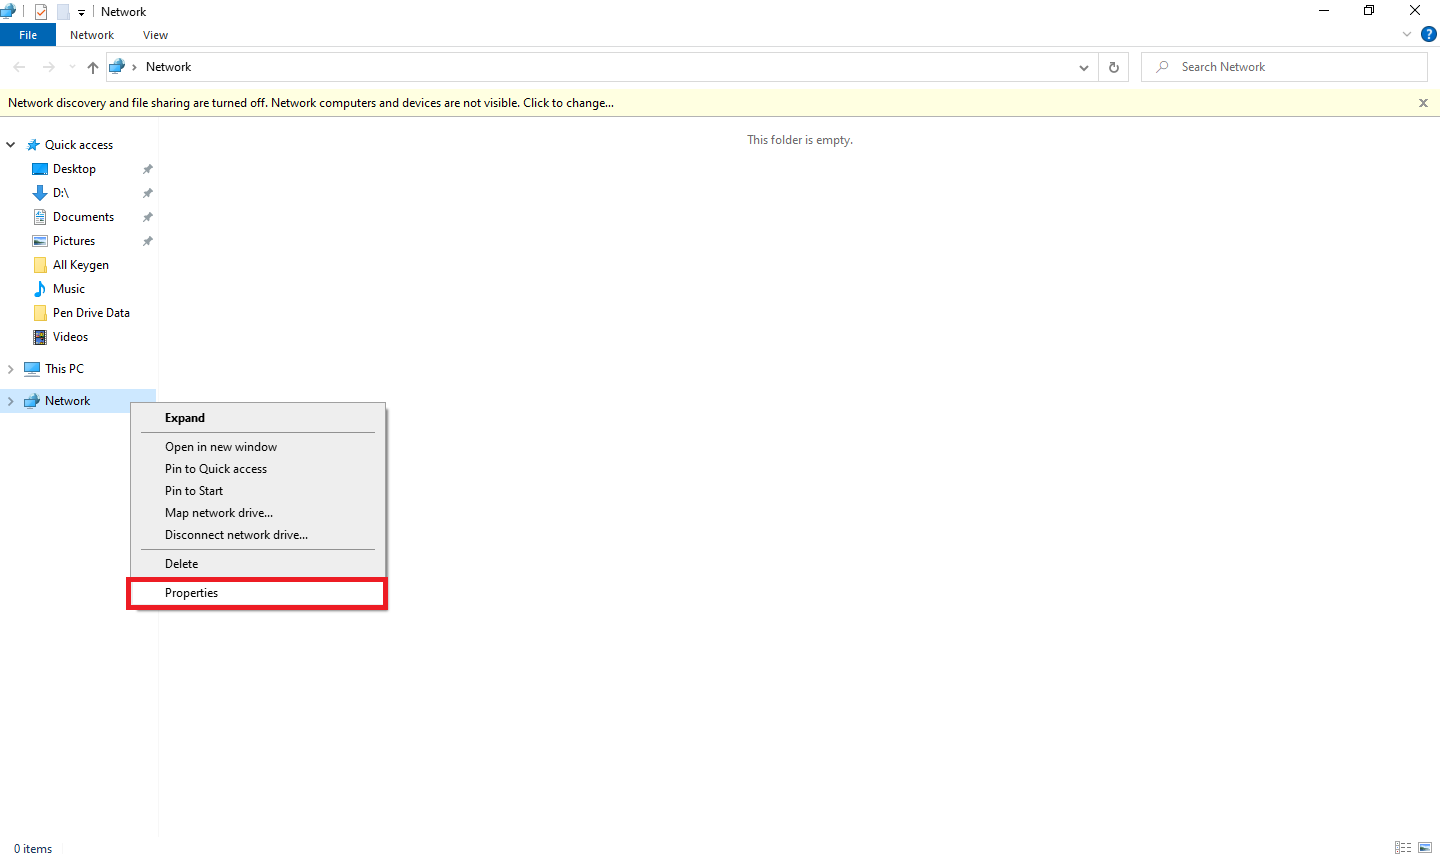
Task: Expand the Network tree node
Action: pyautogui.click(x=11, y=401)
